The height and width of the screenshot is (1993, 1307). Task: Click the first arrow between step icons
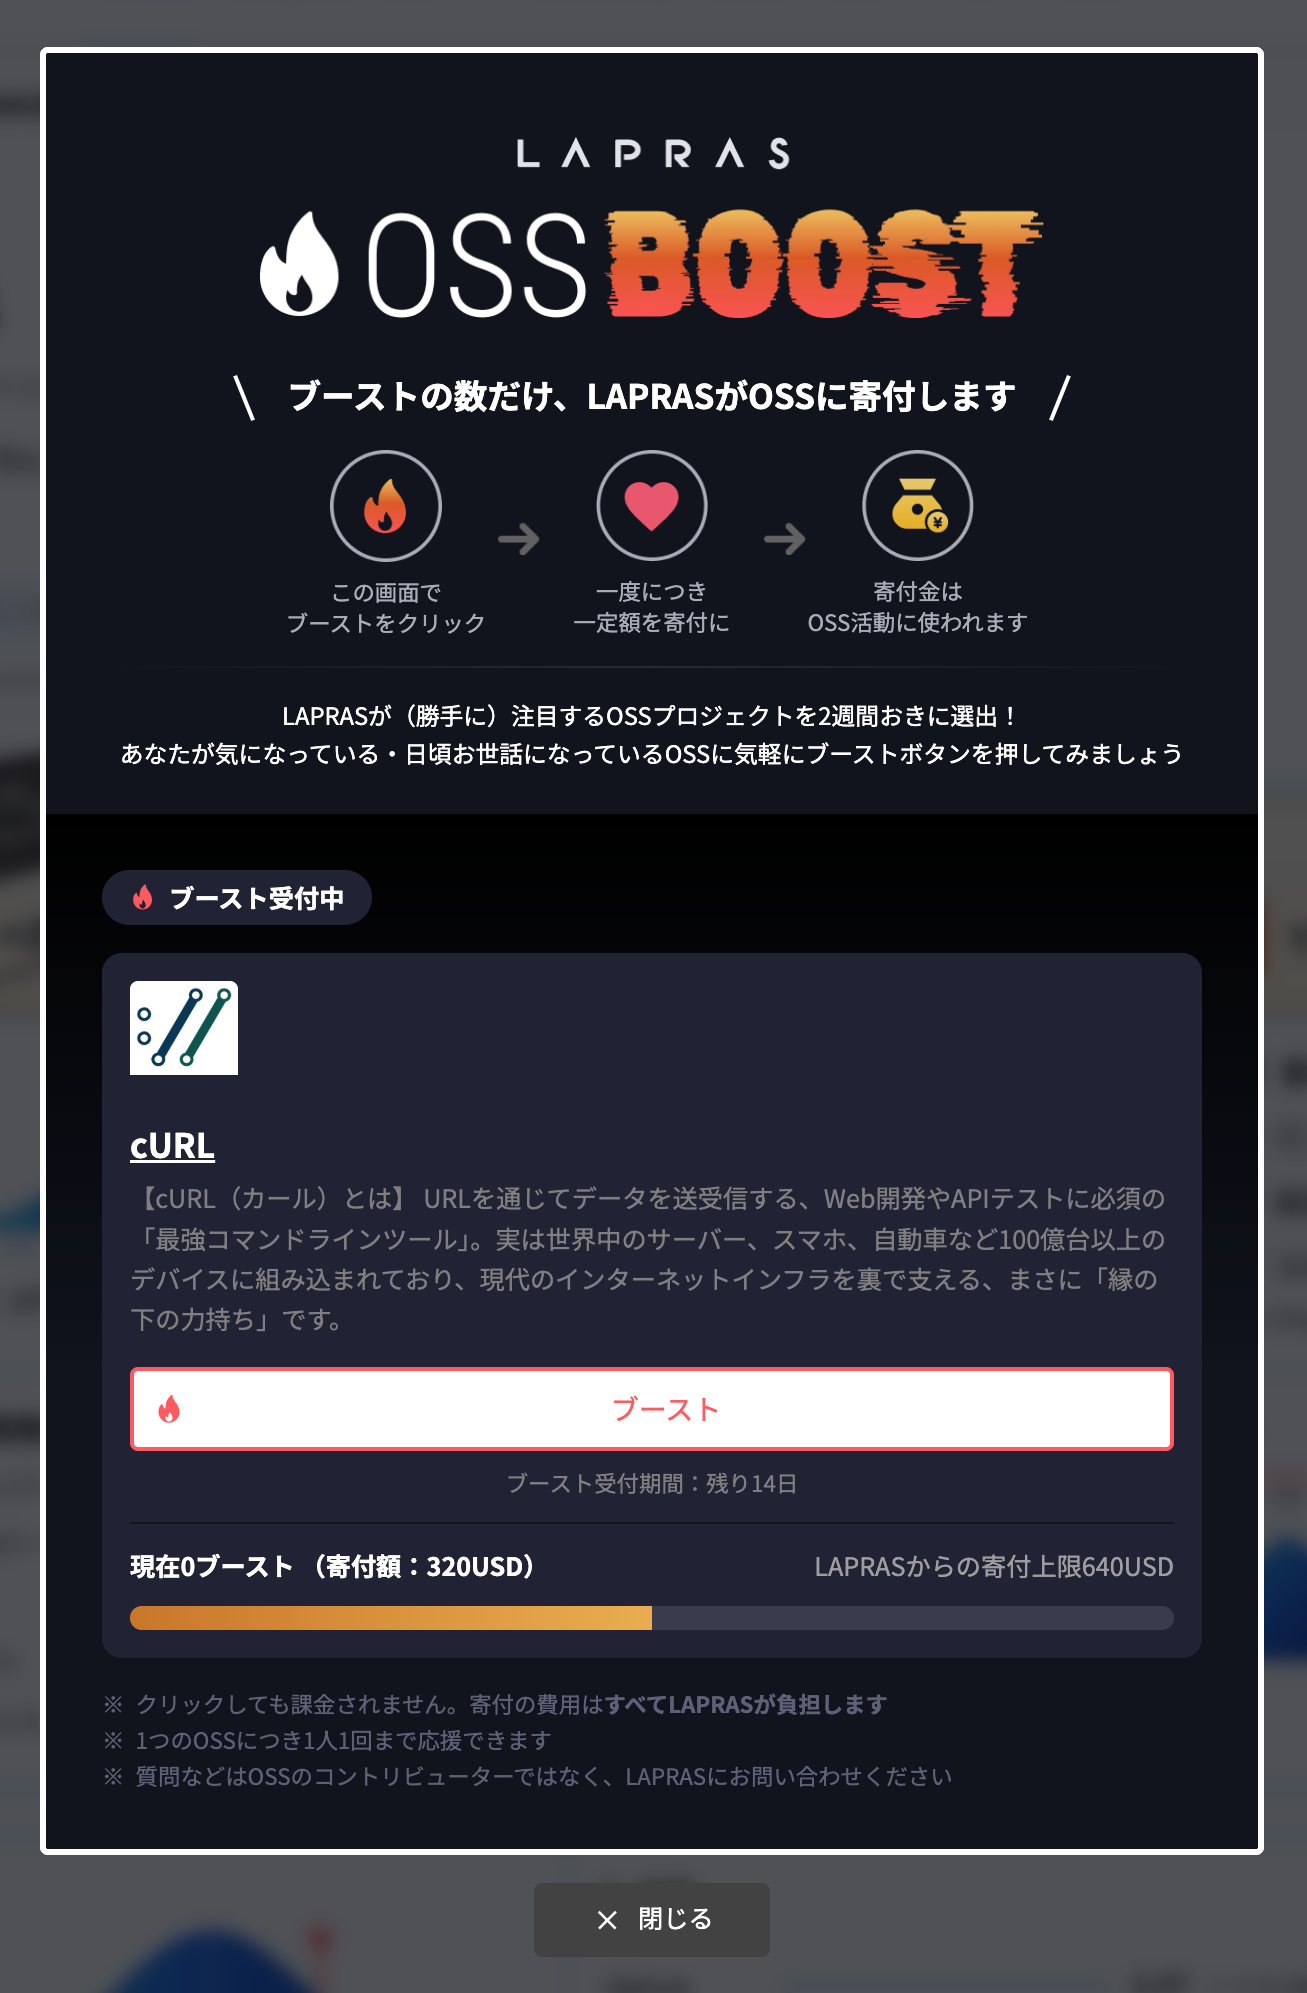pyautogui.click(x=519, y=539)
